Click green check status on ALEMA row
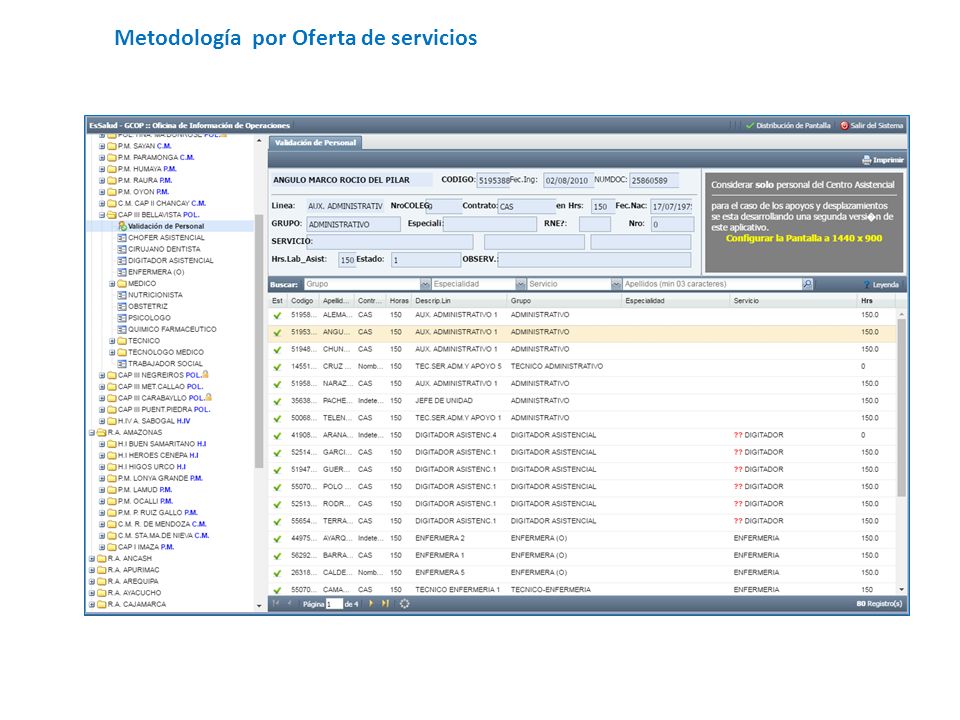Image resolution: width=960 pixels, height=720 pixels. tap(277, 315)
